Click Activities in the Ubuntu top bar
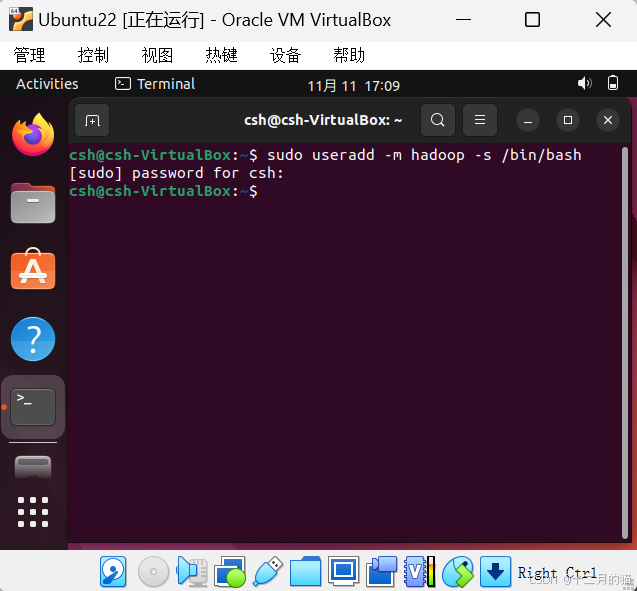The width and height of the screenshot is (637, 591). tap(47, 84)
